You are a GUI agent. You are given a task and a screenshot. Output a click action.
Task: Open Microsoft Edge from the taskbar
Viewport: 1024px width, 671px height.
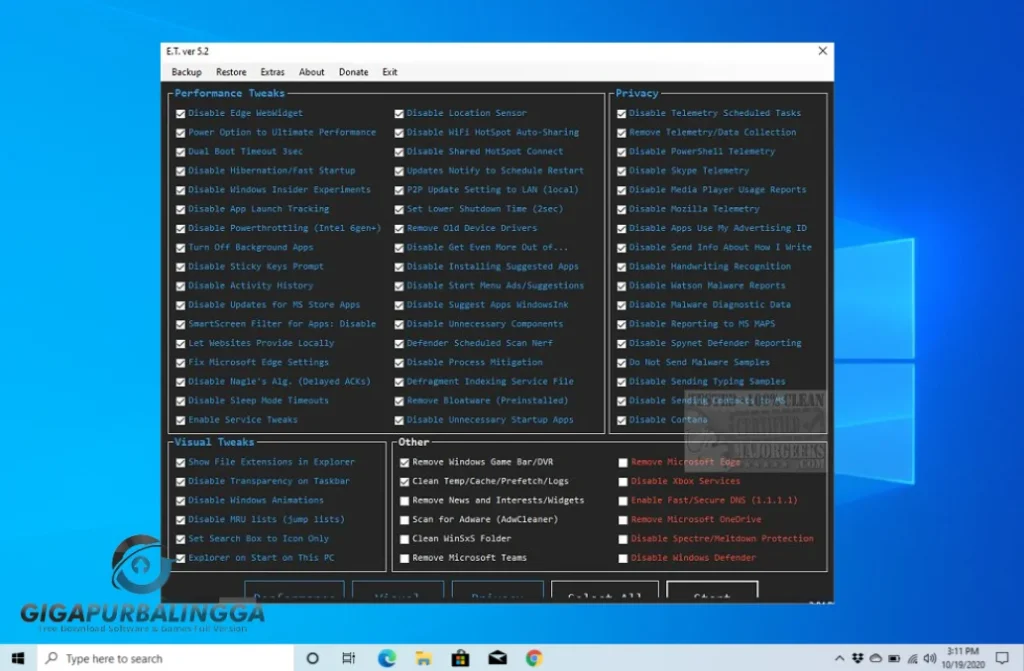pos(388,658)
